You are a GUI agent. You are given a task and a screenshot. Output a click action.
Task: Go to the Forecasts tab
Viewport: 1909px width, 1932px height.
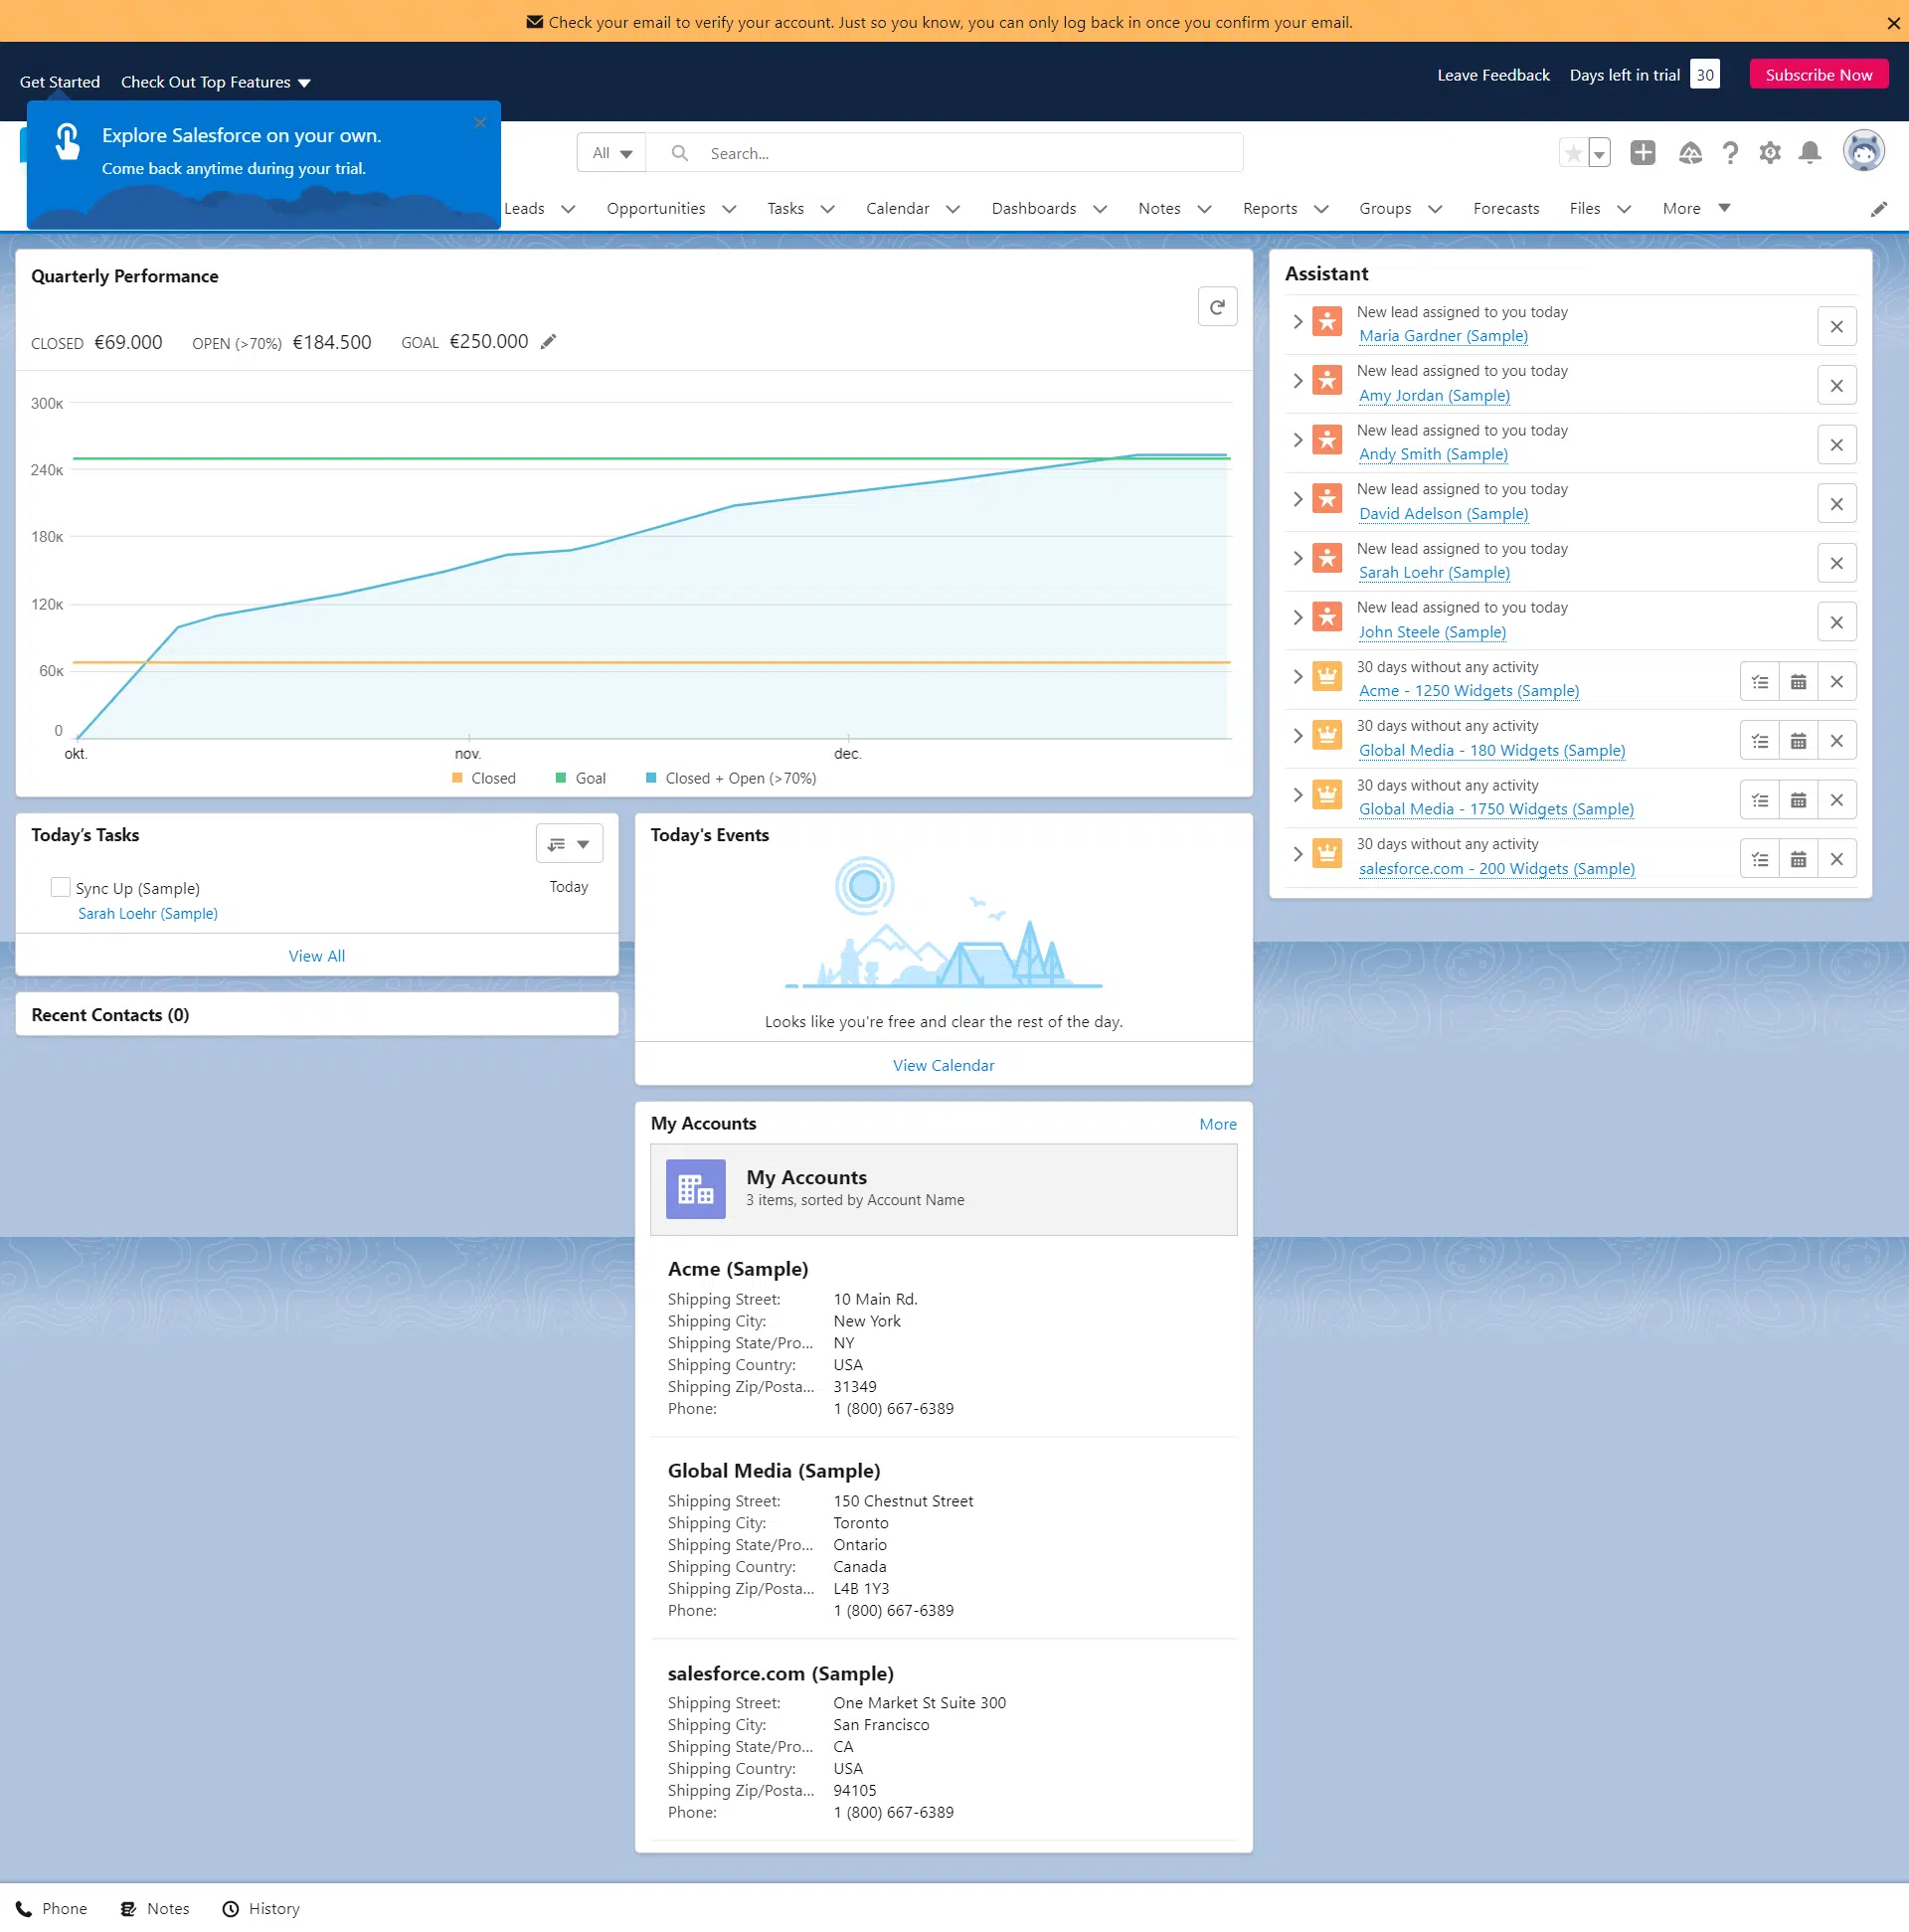pos(1505,208)
